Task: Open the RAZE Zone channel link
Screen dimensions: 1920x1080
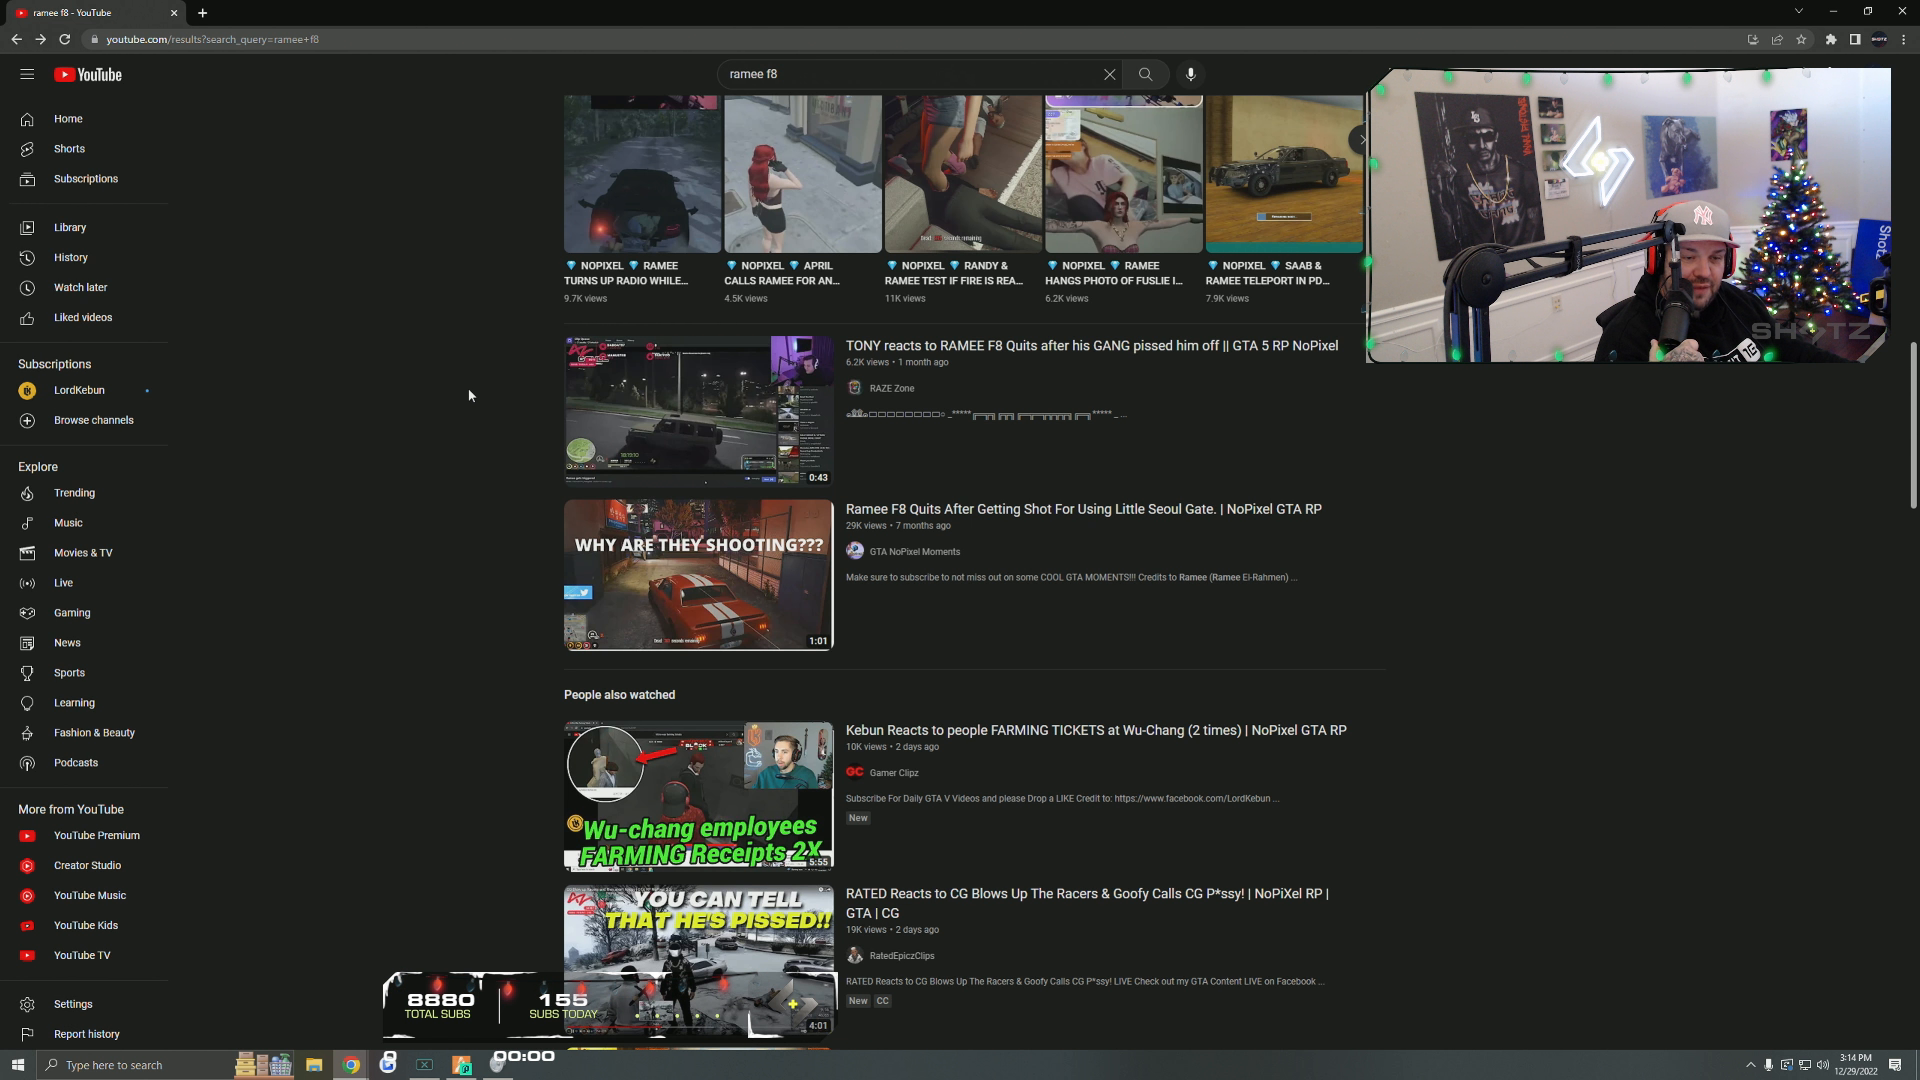Action: 891,388
